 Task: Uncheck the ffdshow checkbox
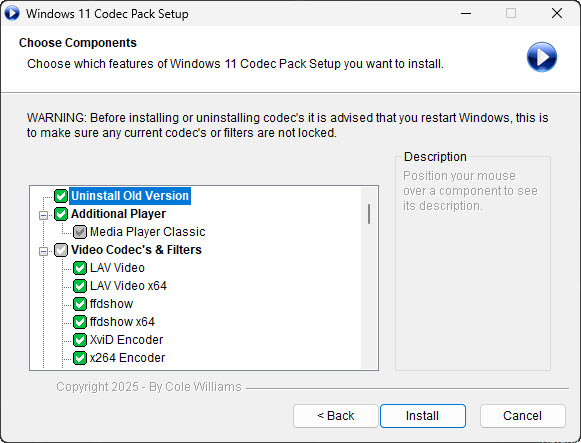tap(80, 304)
